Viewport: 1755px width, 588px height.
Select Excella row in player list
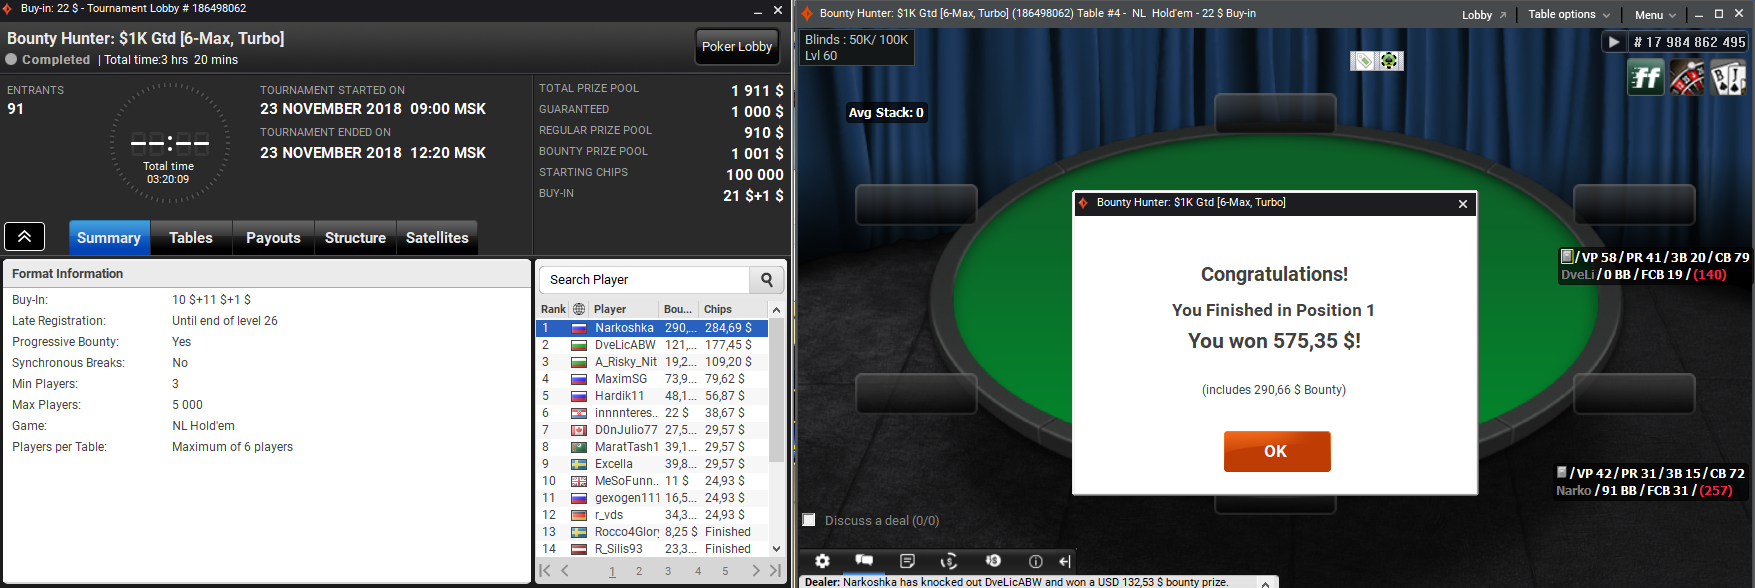[652, 464]
